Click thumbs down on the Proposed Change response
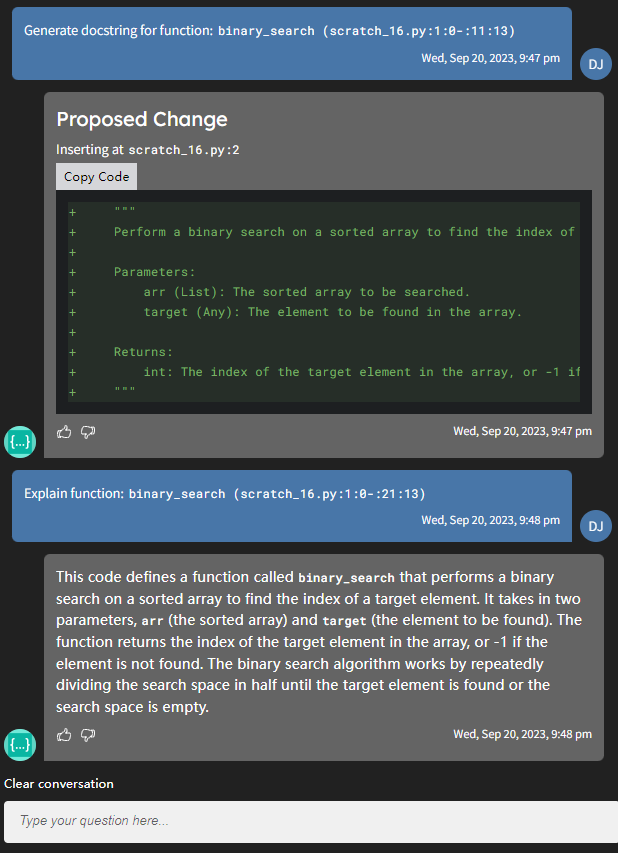Viewport: 618px width, 853px height. (88, 432)
